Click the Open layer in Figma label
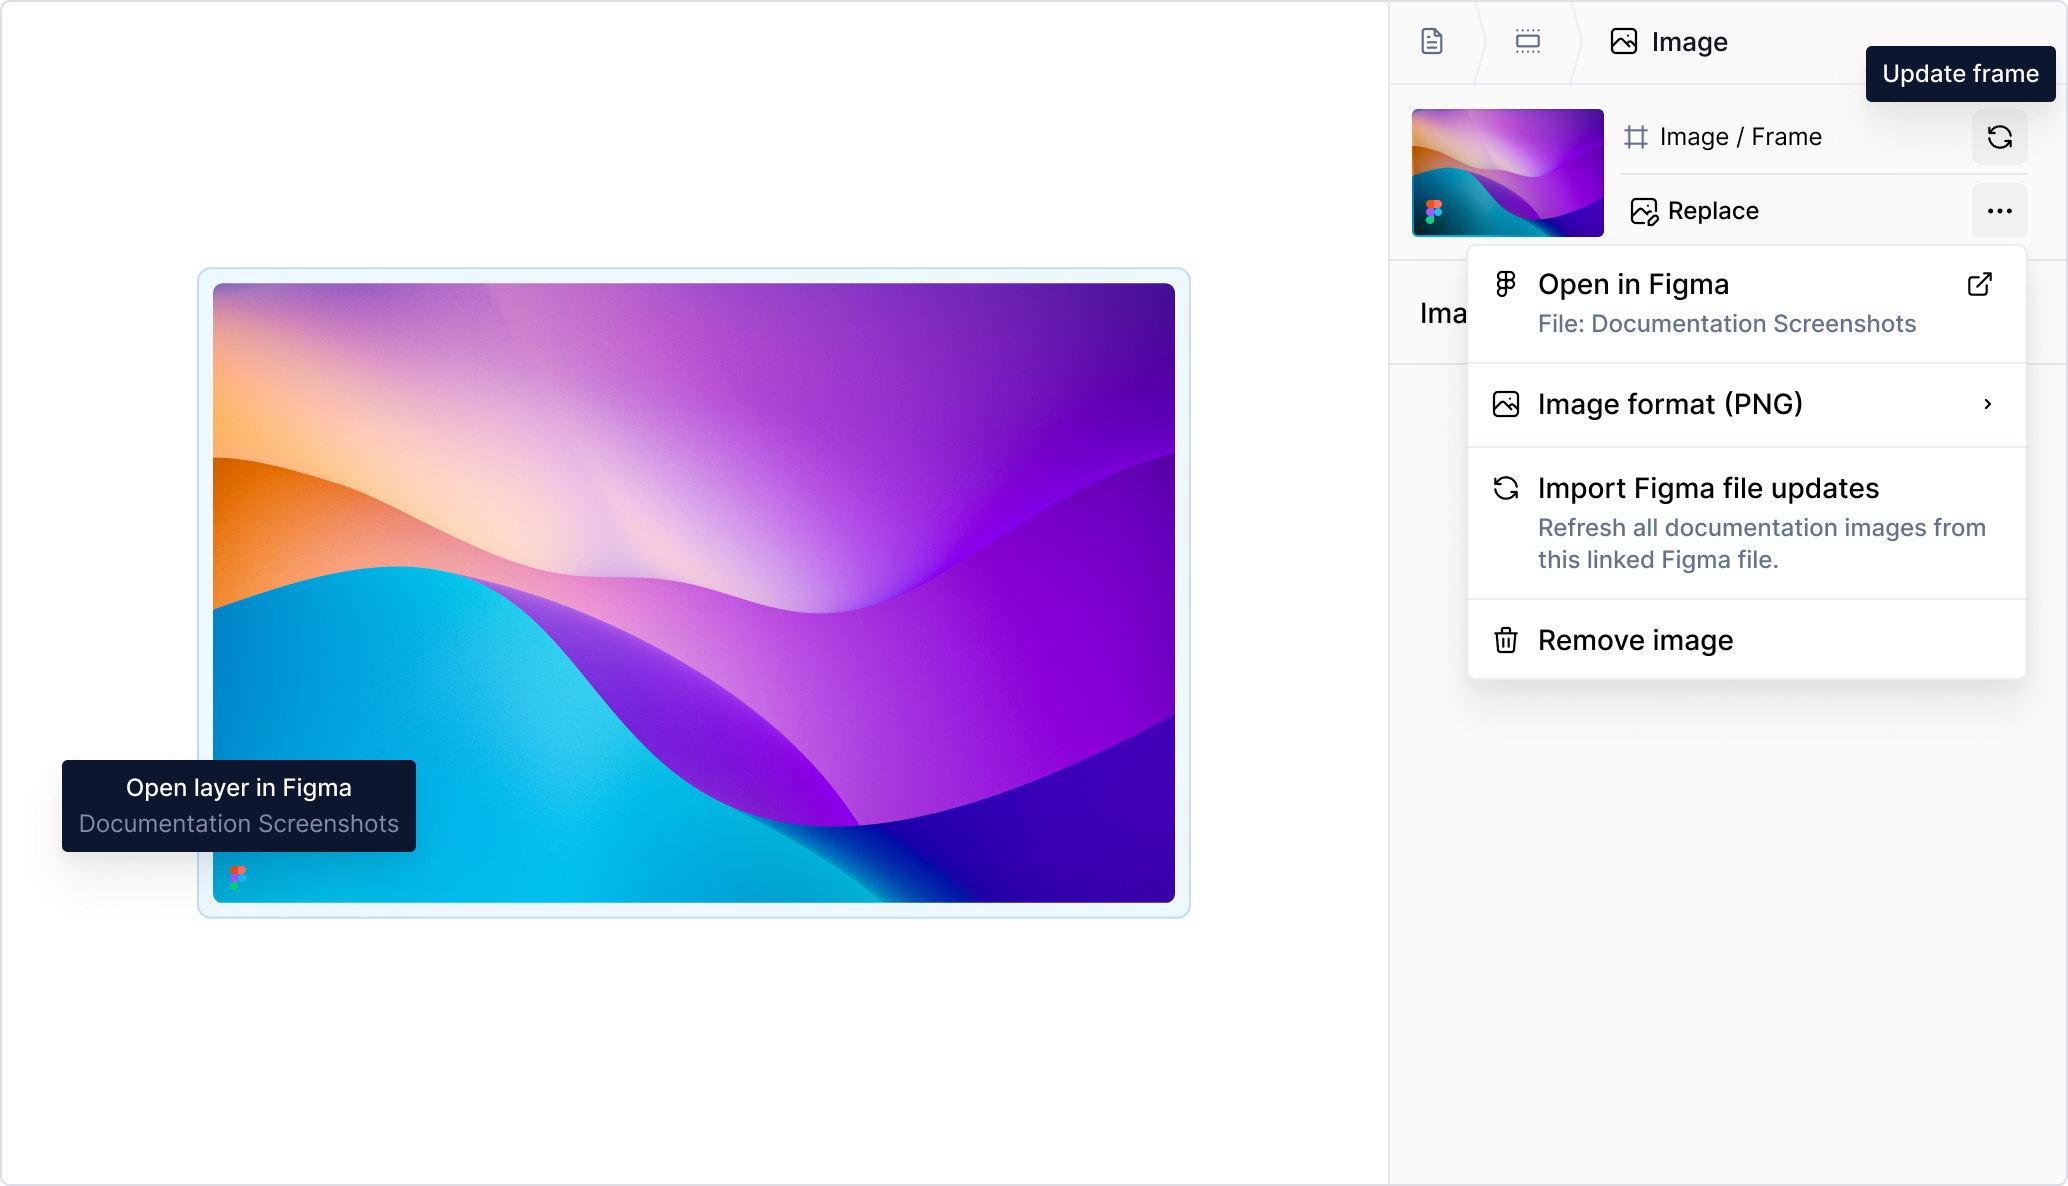 coord(238,788)
